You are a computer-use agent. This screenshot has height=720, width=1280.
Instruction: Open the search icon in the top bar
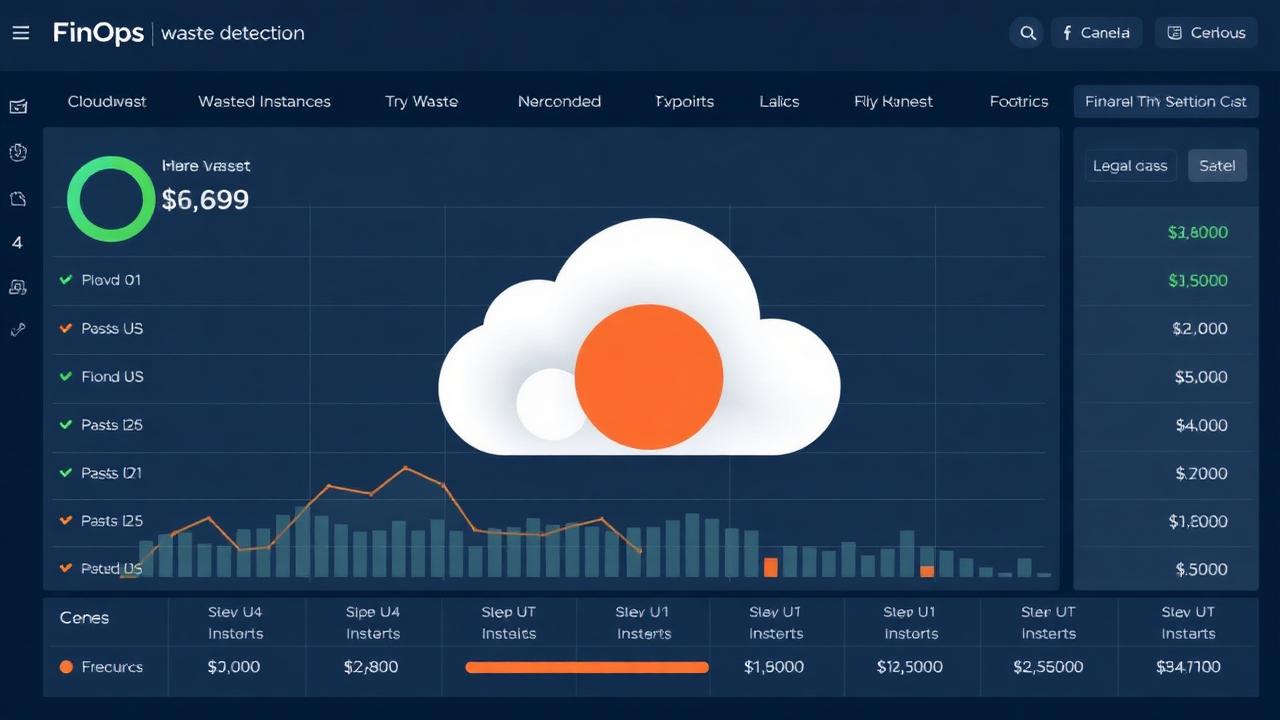(1026, 32)
